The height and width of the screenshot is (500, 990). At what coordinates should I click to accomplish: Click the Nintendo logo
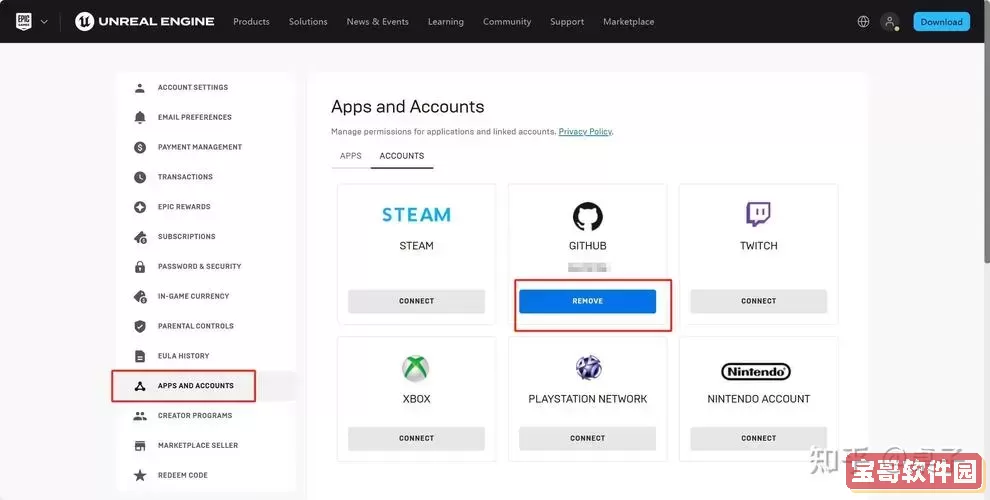click(x=756, y=372)
